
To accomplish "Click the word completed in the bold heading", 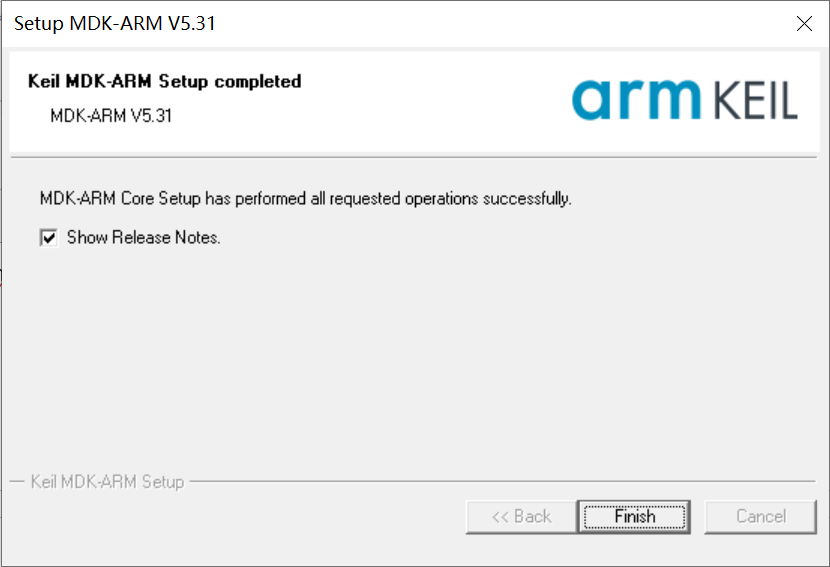I will tap(258, 82).
